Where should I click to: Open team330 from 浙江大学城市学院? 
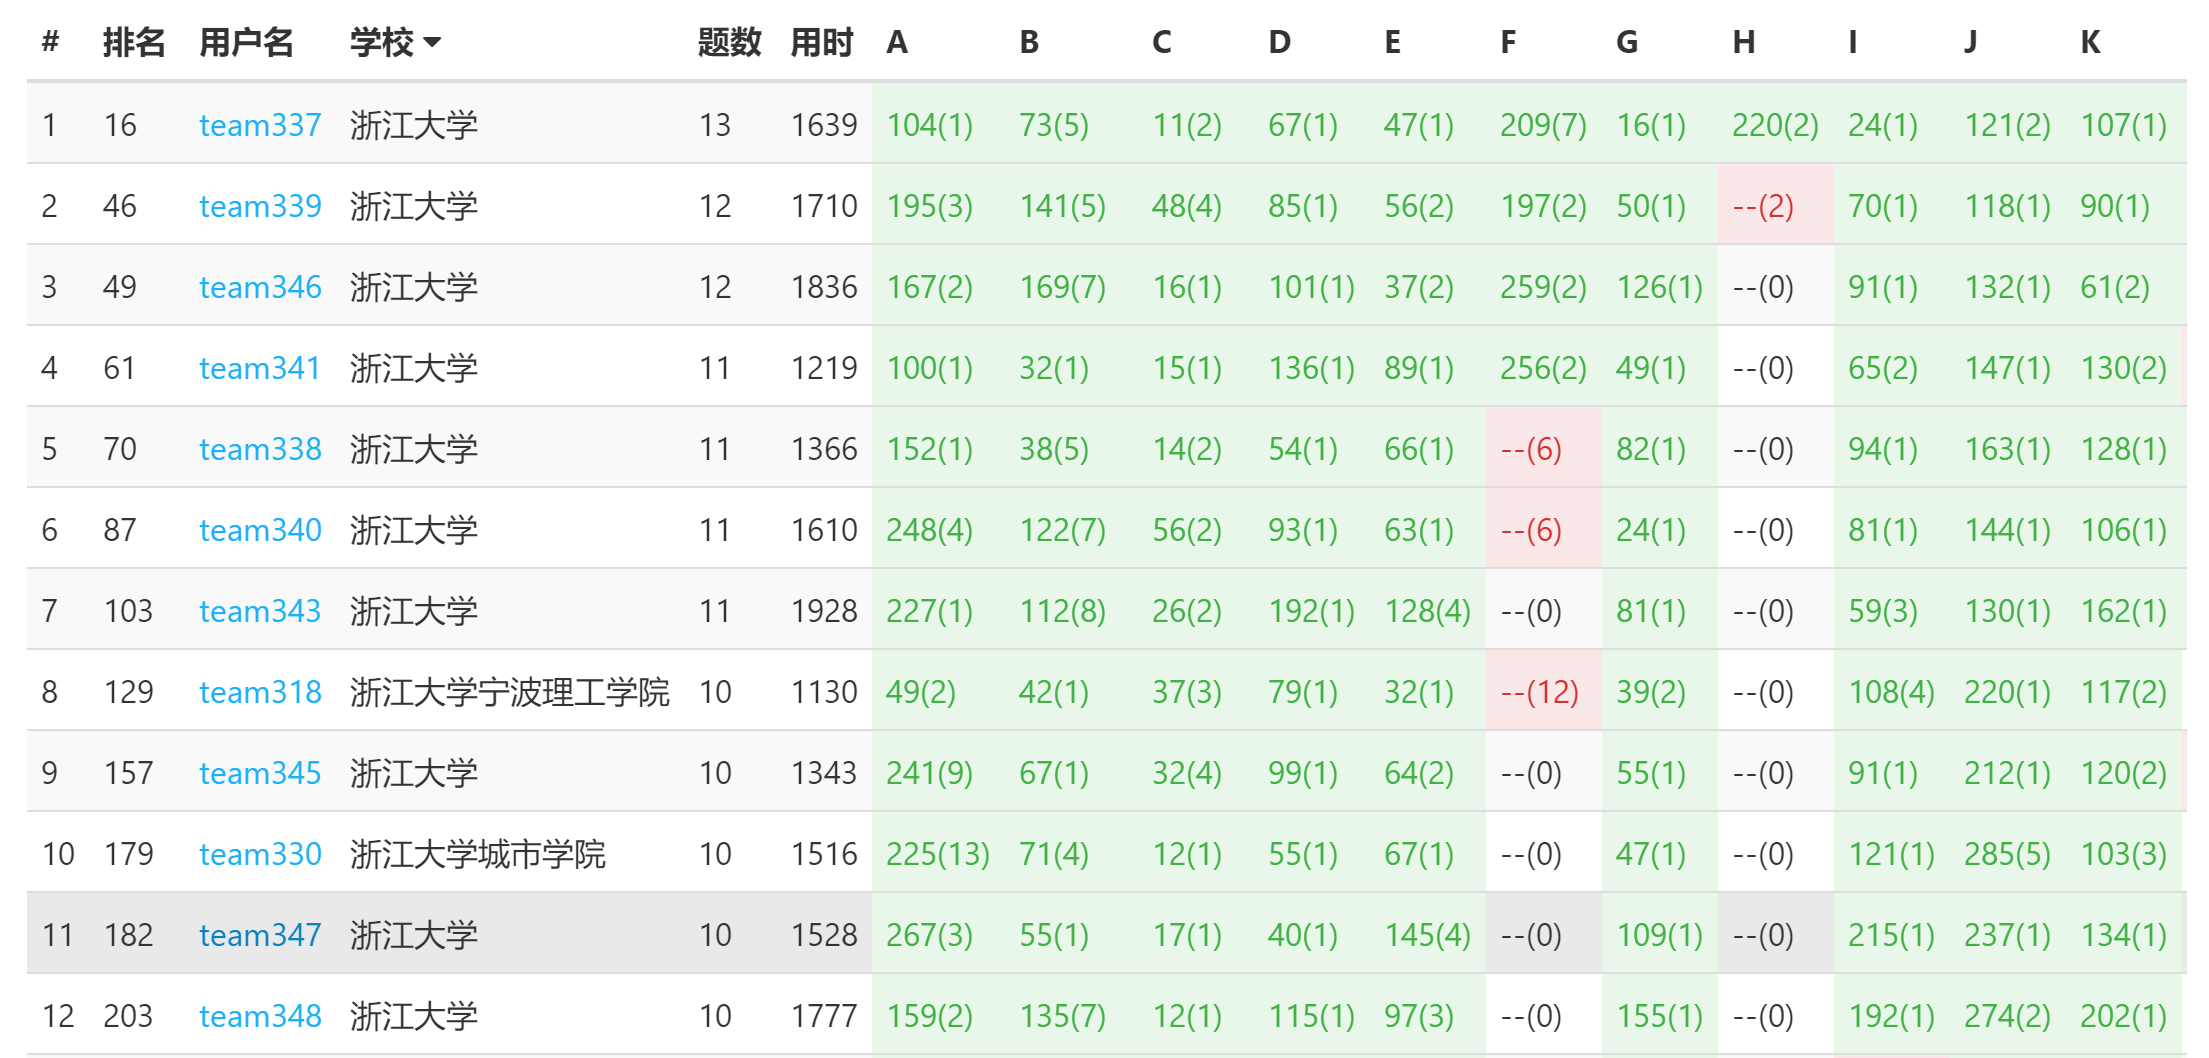click(x=260, y=854)
